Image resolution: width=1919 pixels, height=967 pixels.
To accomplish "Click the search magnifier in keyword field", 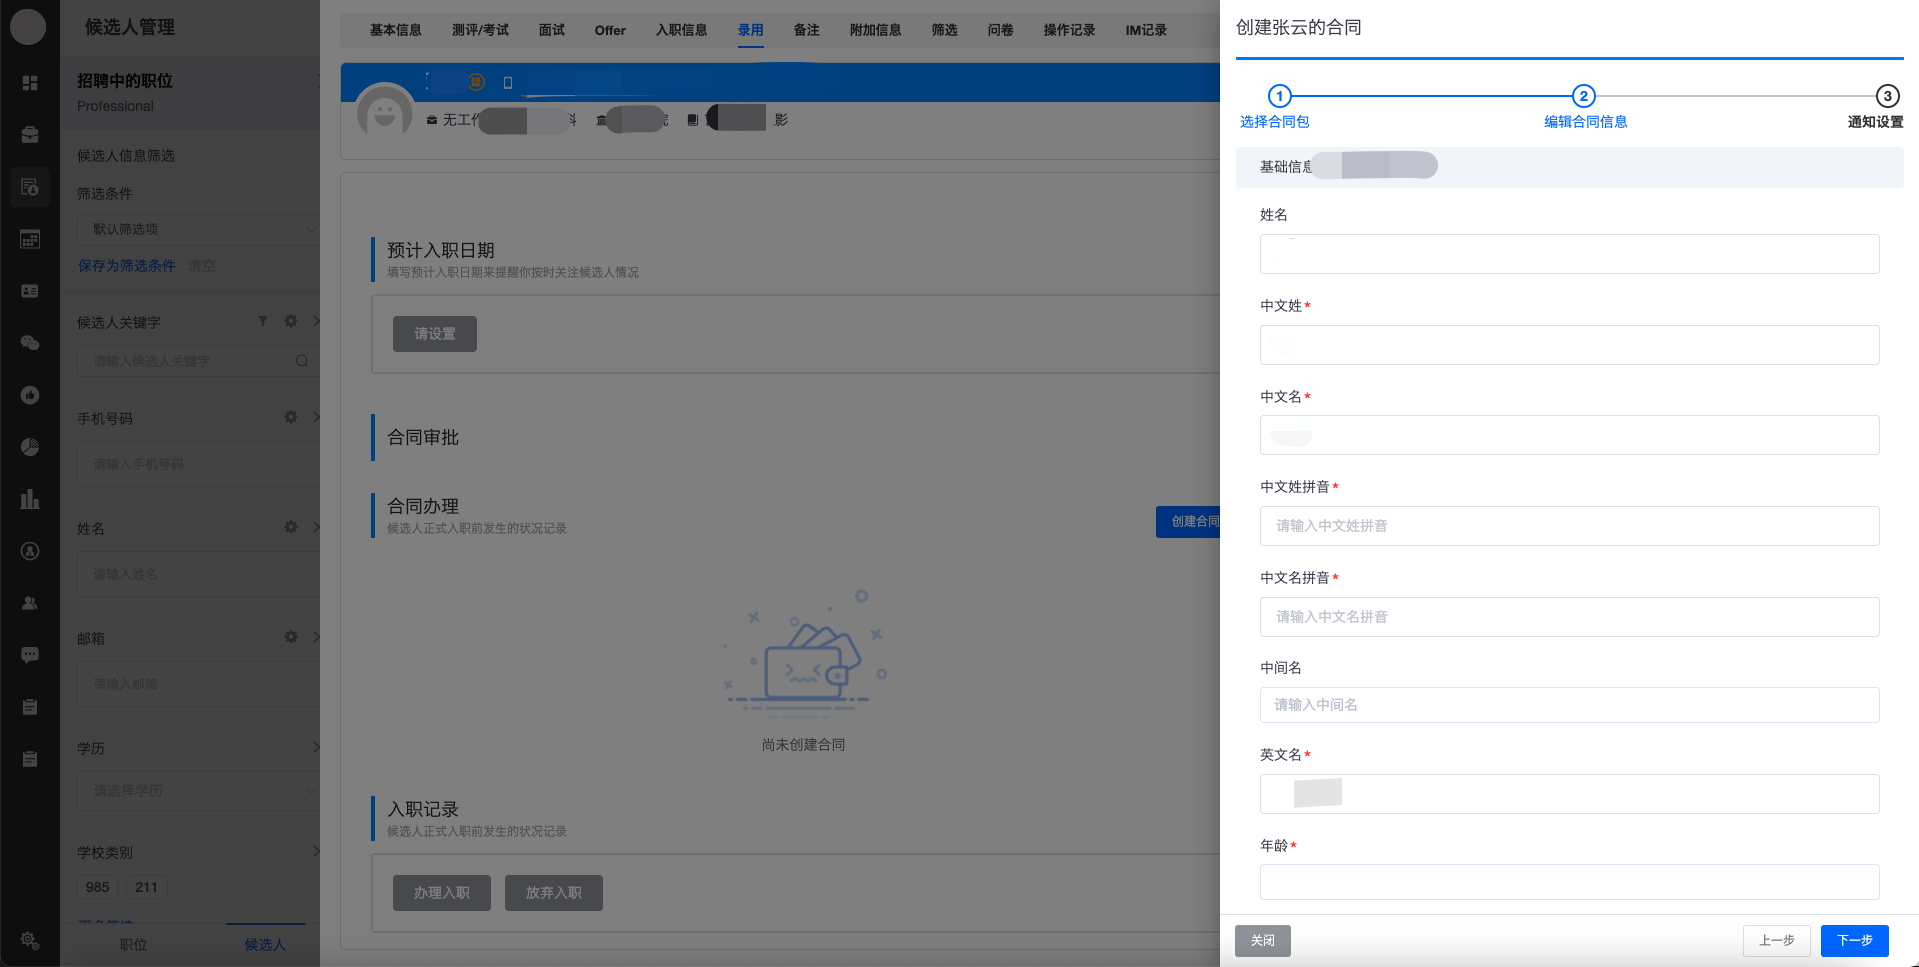I will (302, 361).
